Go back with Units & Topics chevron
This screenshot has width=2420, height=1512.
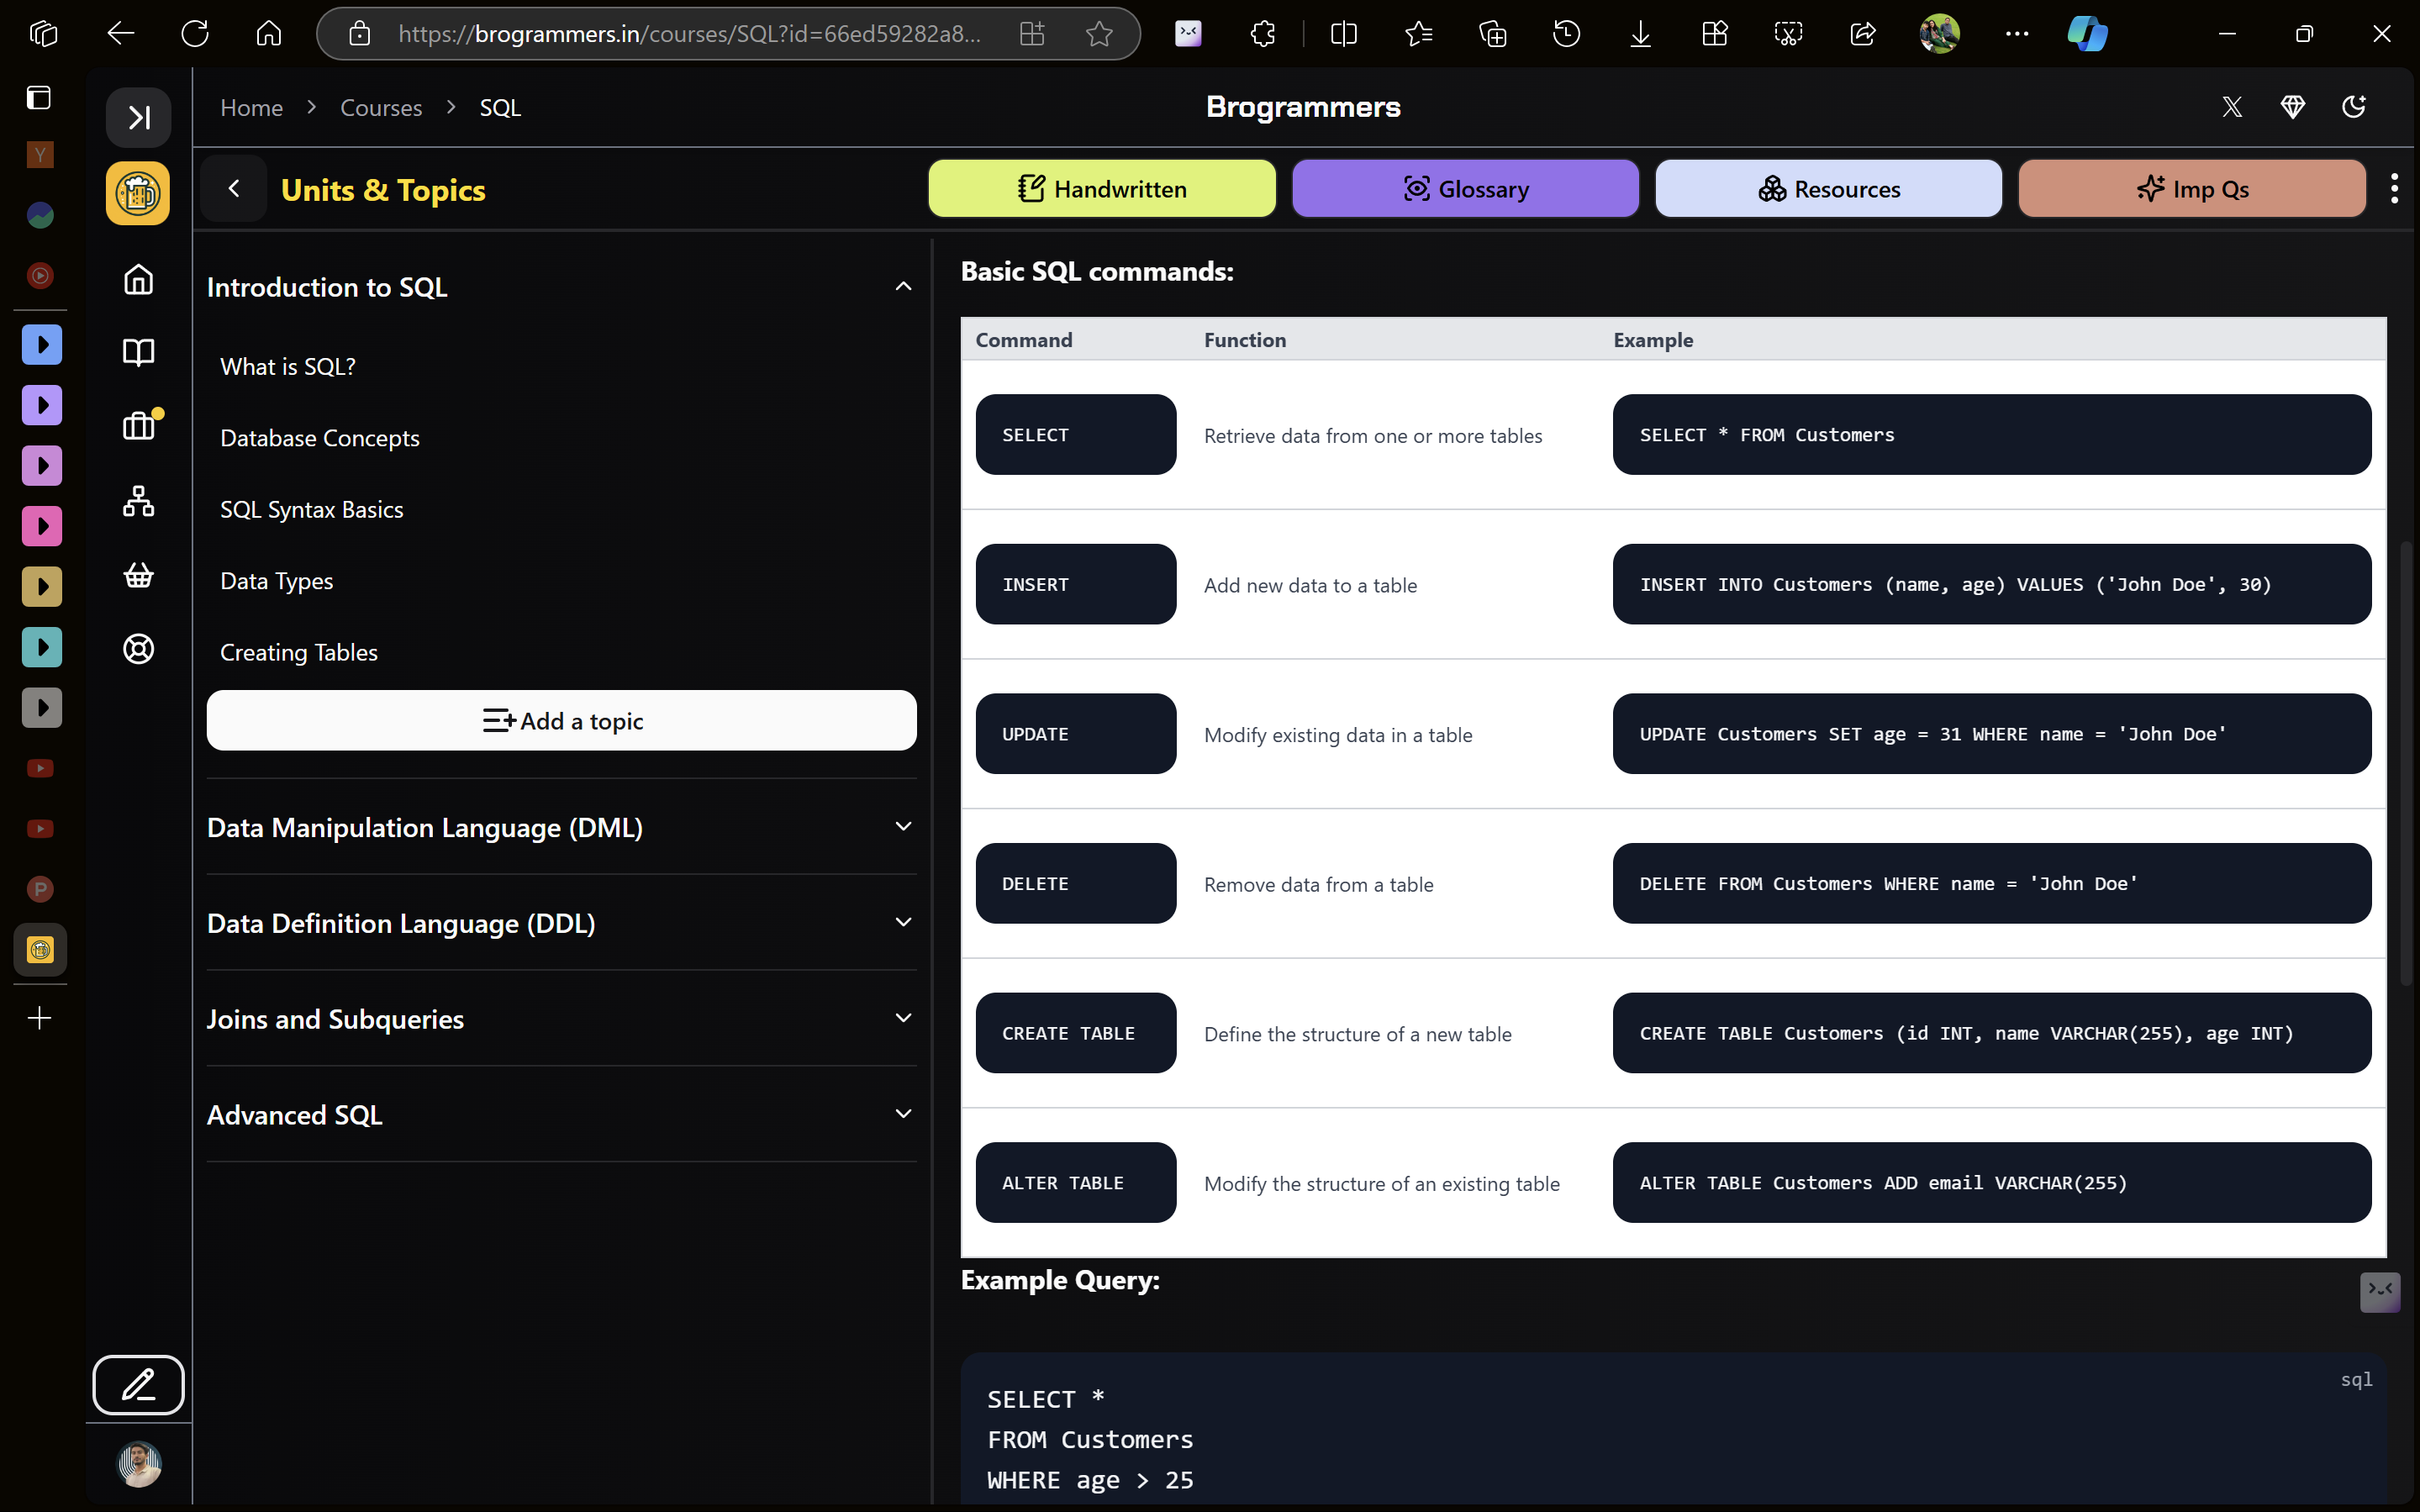(234, 188)
